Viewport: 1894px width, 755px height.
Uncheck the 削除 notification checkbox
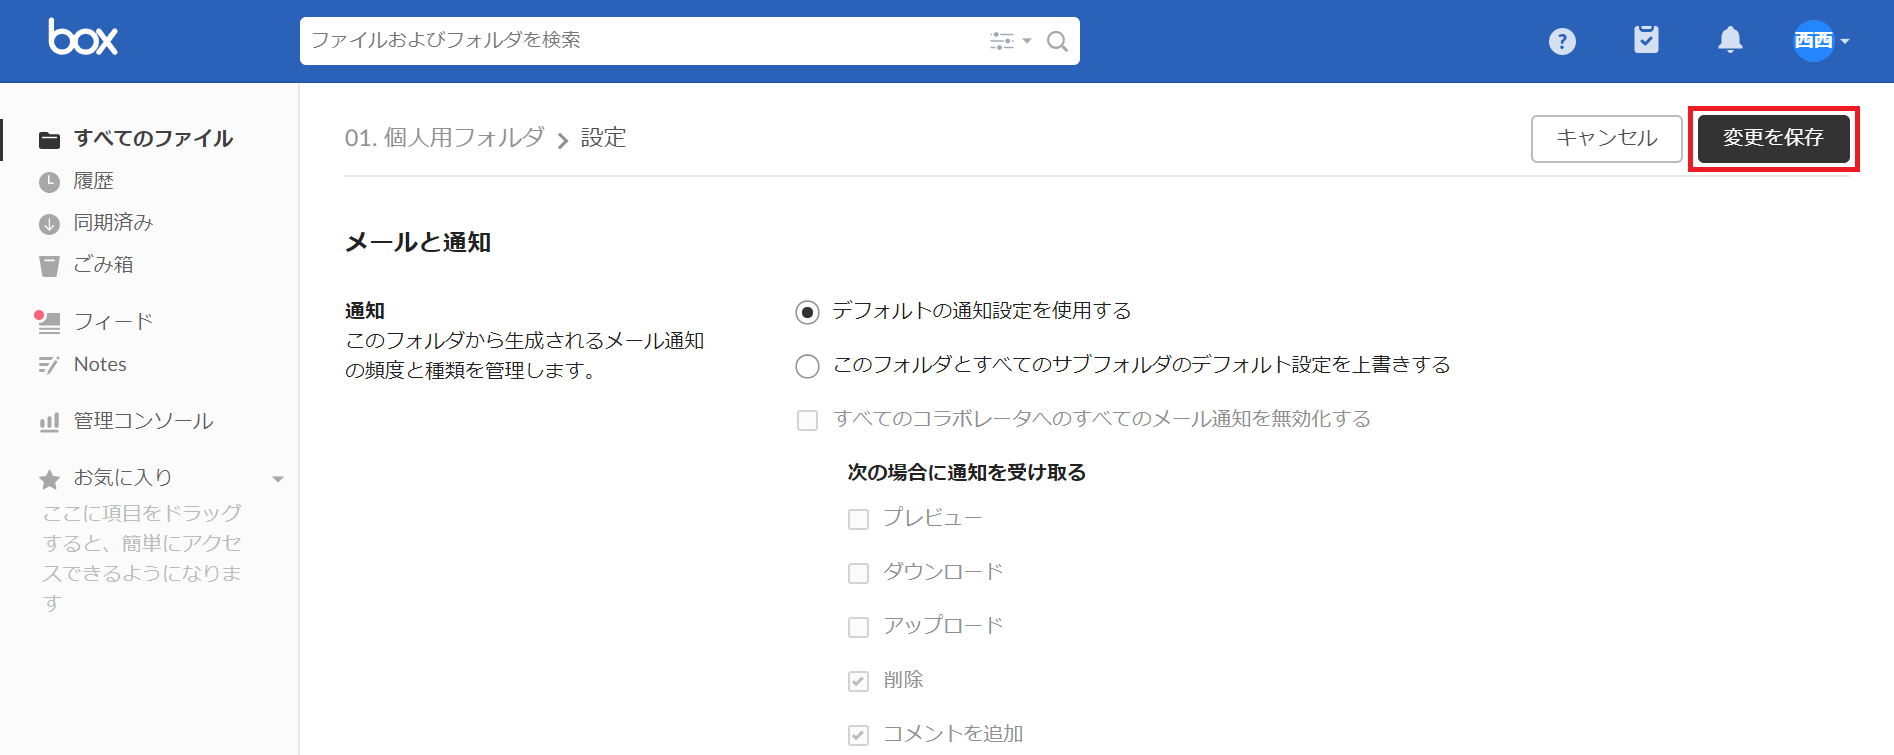tap(858, 681)
